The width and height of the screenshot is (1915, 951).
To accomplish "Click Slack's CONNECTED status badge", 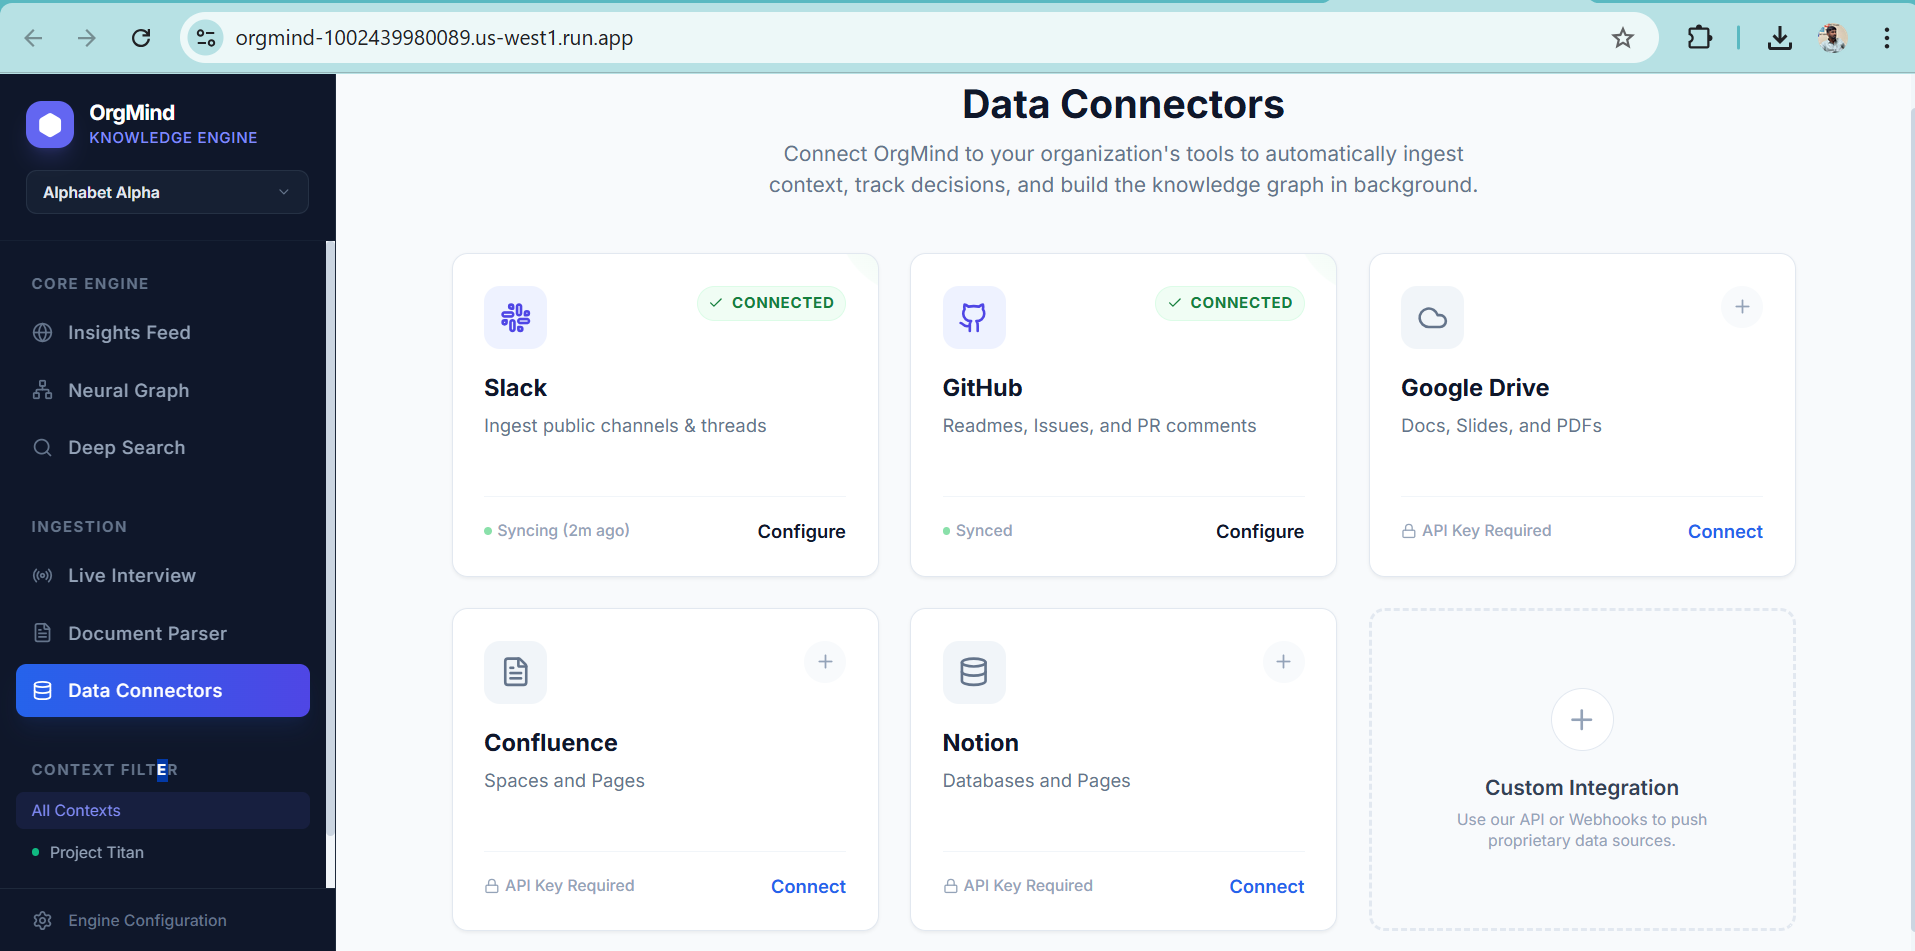I will pos(771,303).
